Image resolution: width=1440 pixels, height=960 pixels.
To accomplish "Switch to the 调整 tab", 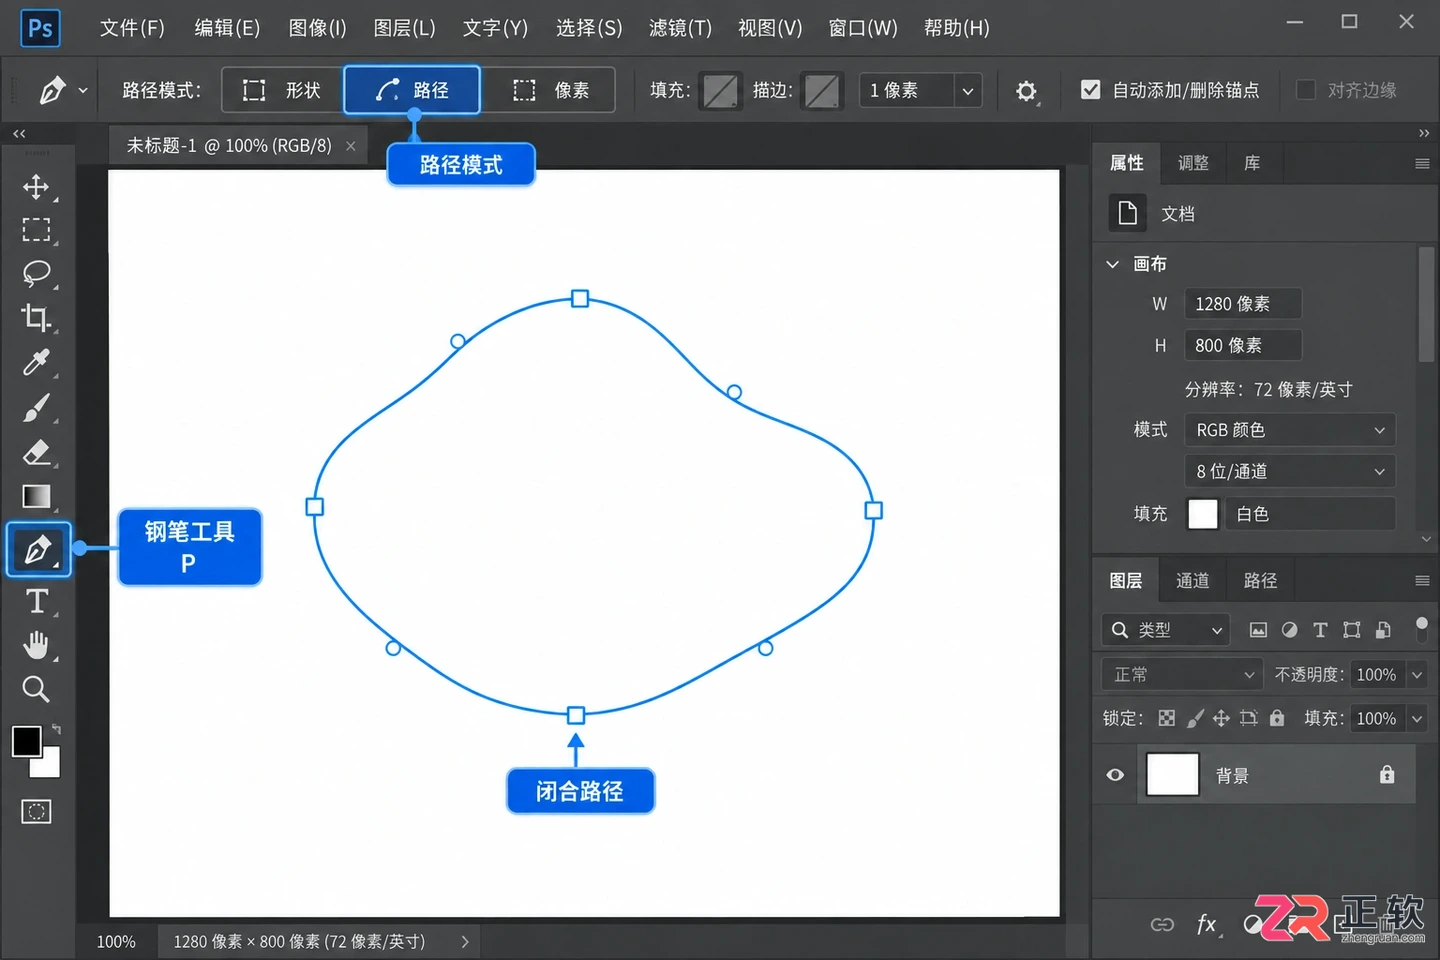I will [x=1193, y=163].
